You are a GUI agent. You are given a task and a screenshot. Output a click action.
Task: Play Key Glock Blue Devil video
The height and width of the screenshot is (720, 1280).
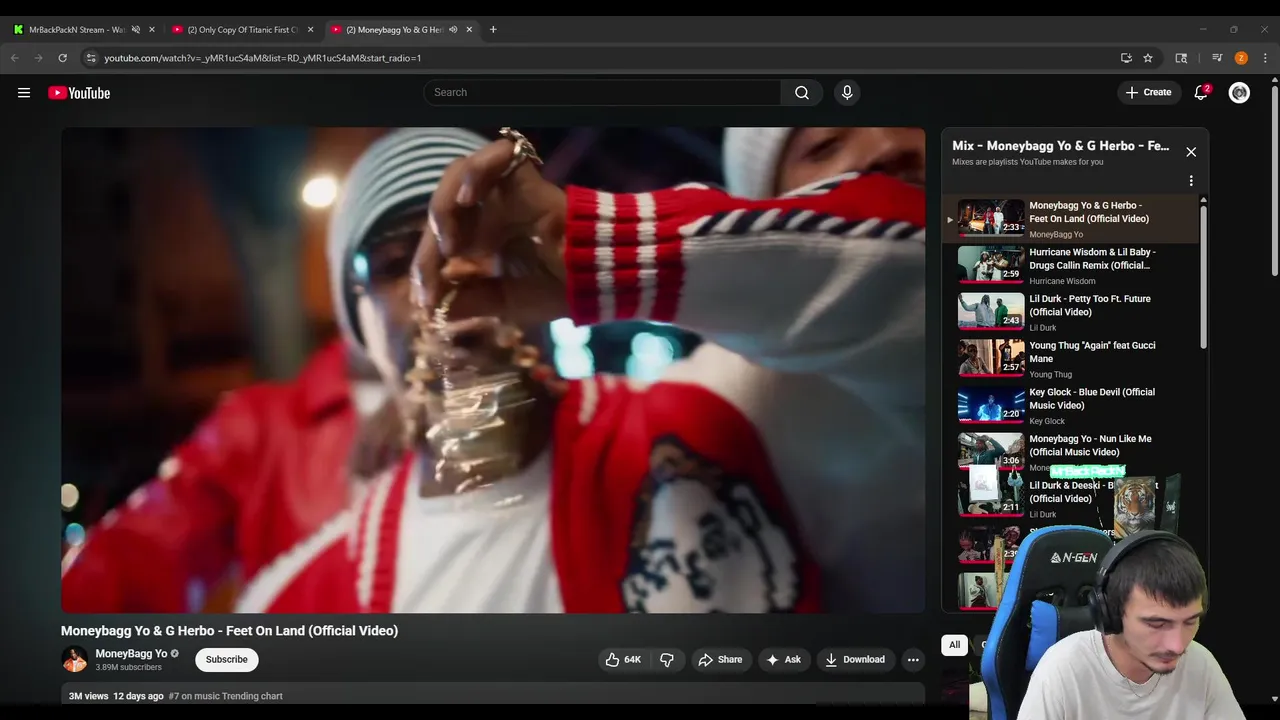coord(1070,405)
